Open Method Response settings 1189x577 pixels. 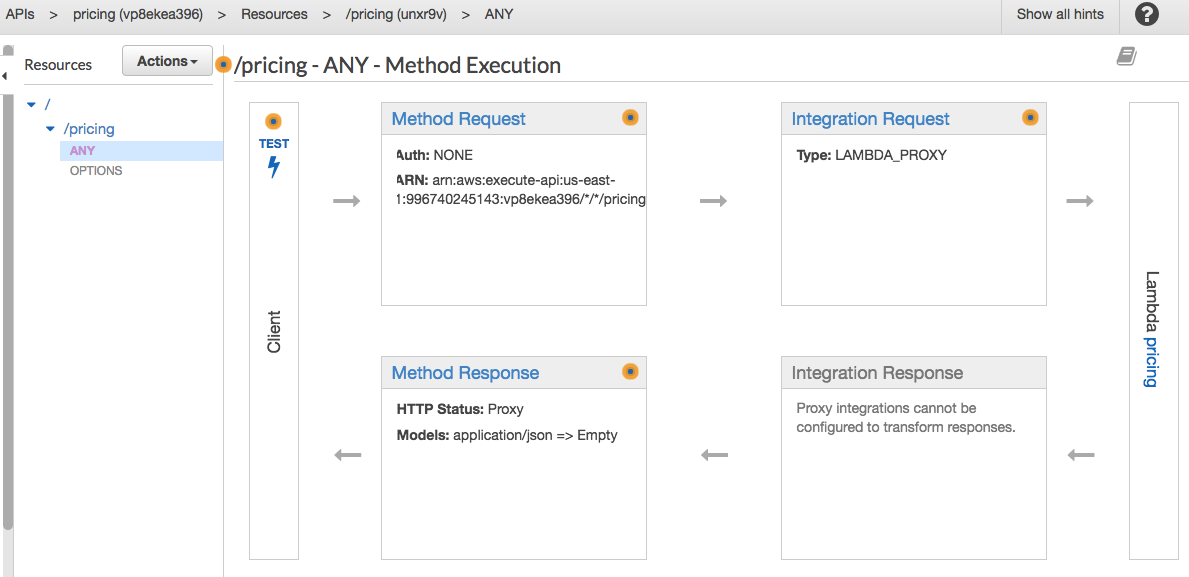[463, 372]
